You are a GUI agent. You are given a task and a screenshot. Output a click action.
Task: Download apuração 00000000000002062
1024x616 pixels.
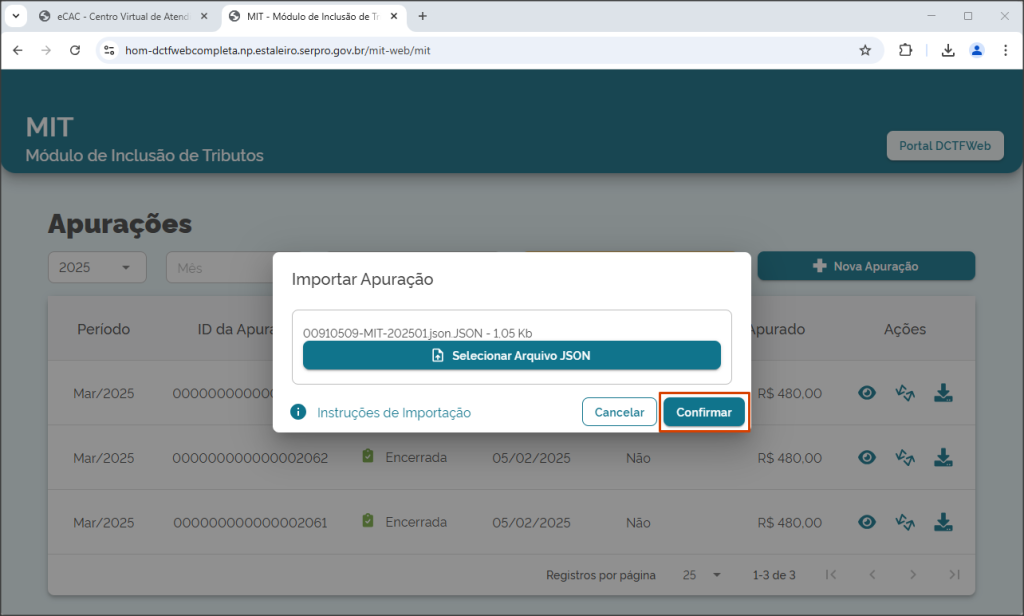point(943,458)
